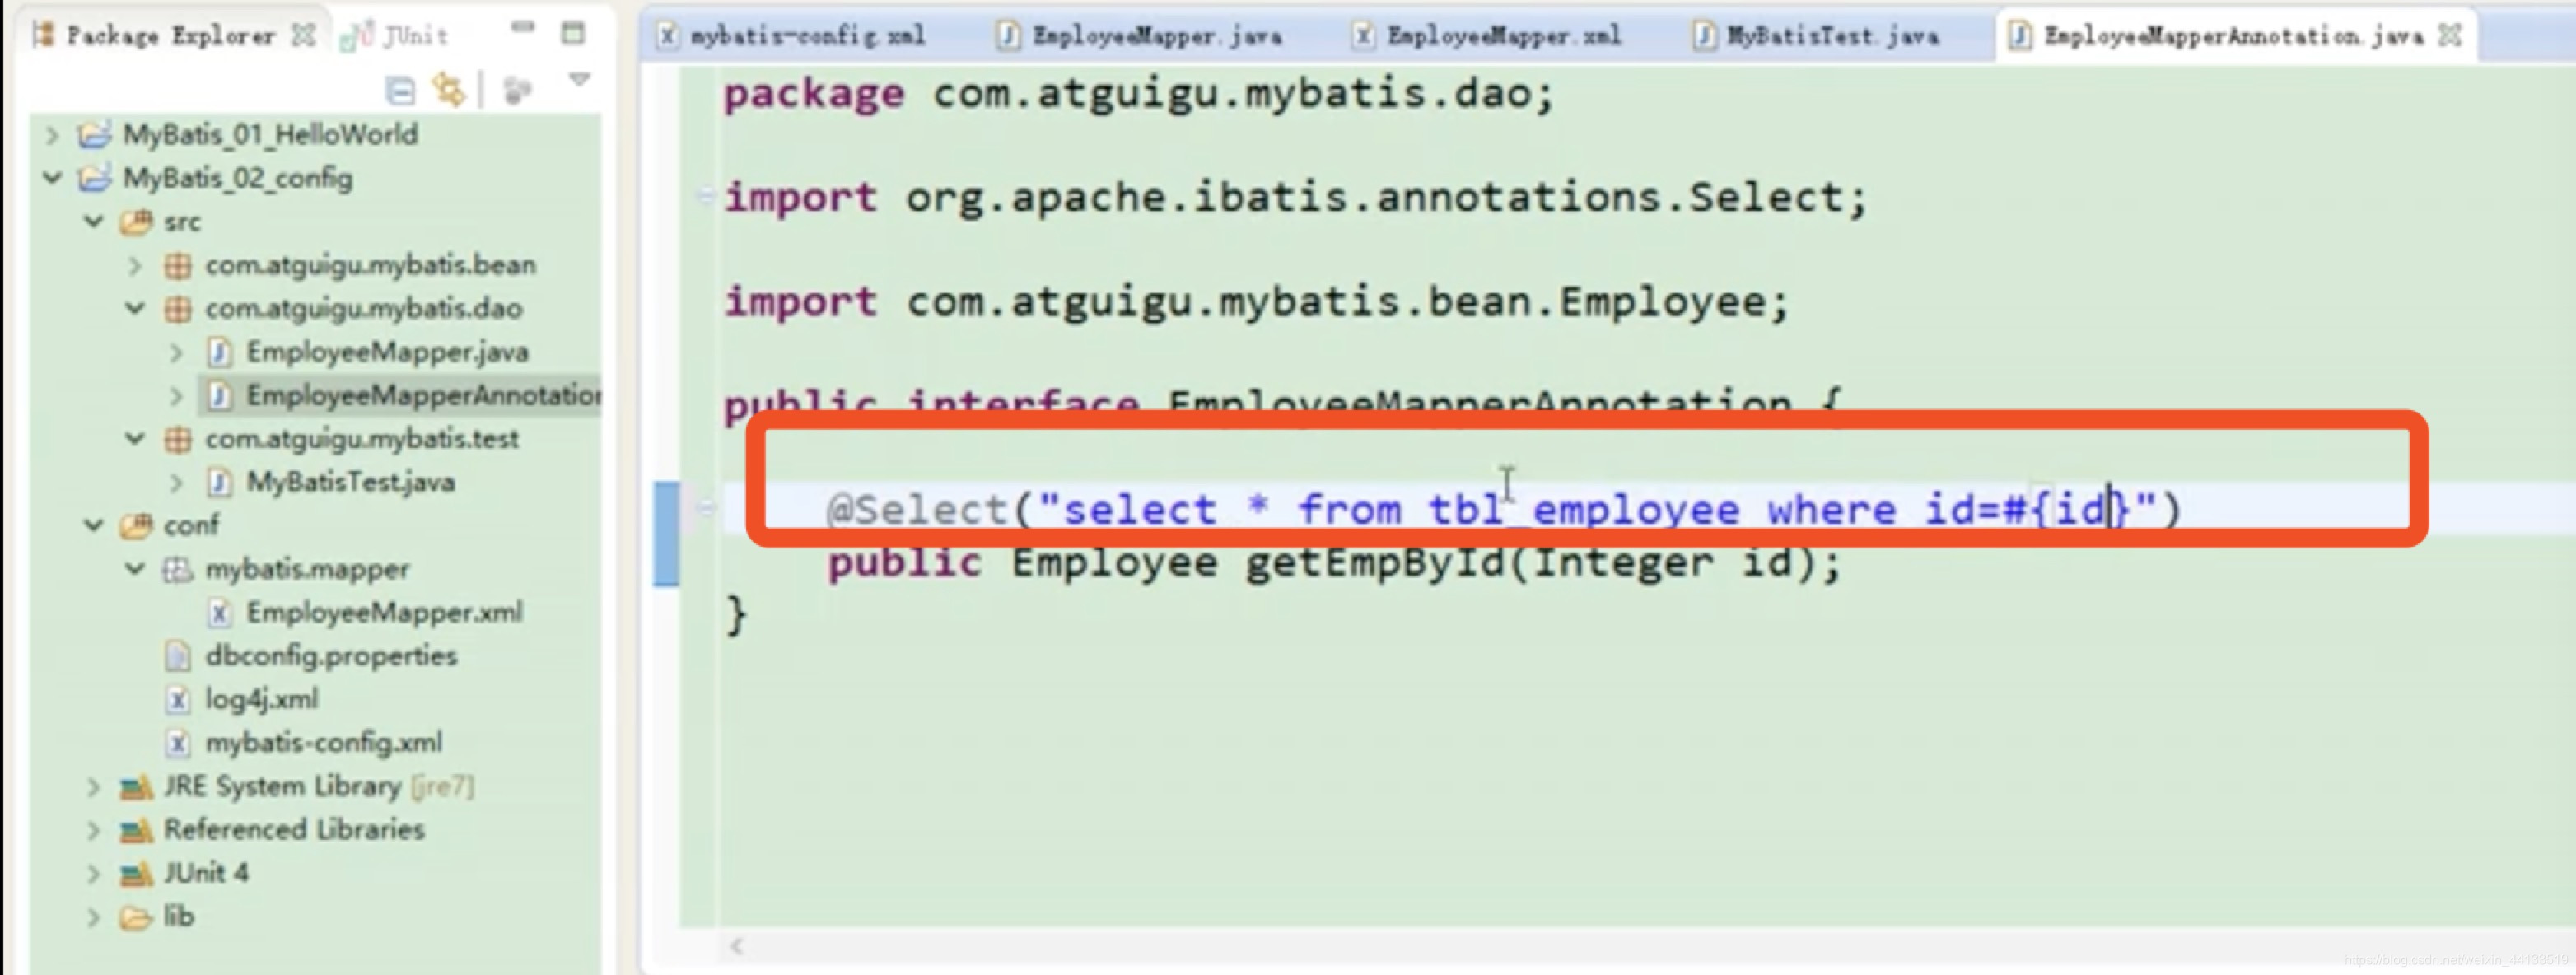Screen dimensions: 2576x975
Task: Collapse the src folder
Action: click(94, 221)
